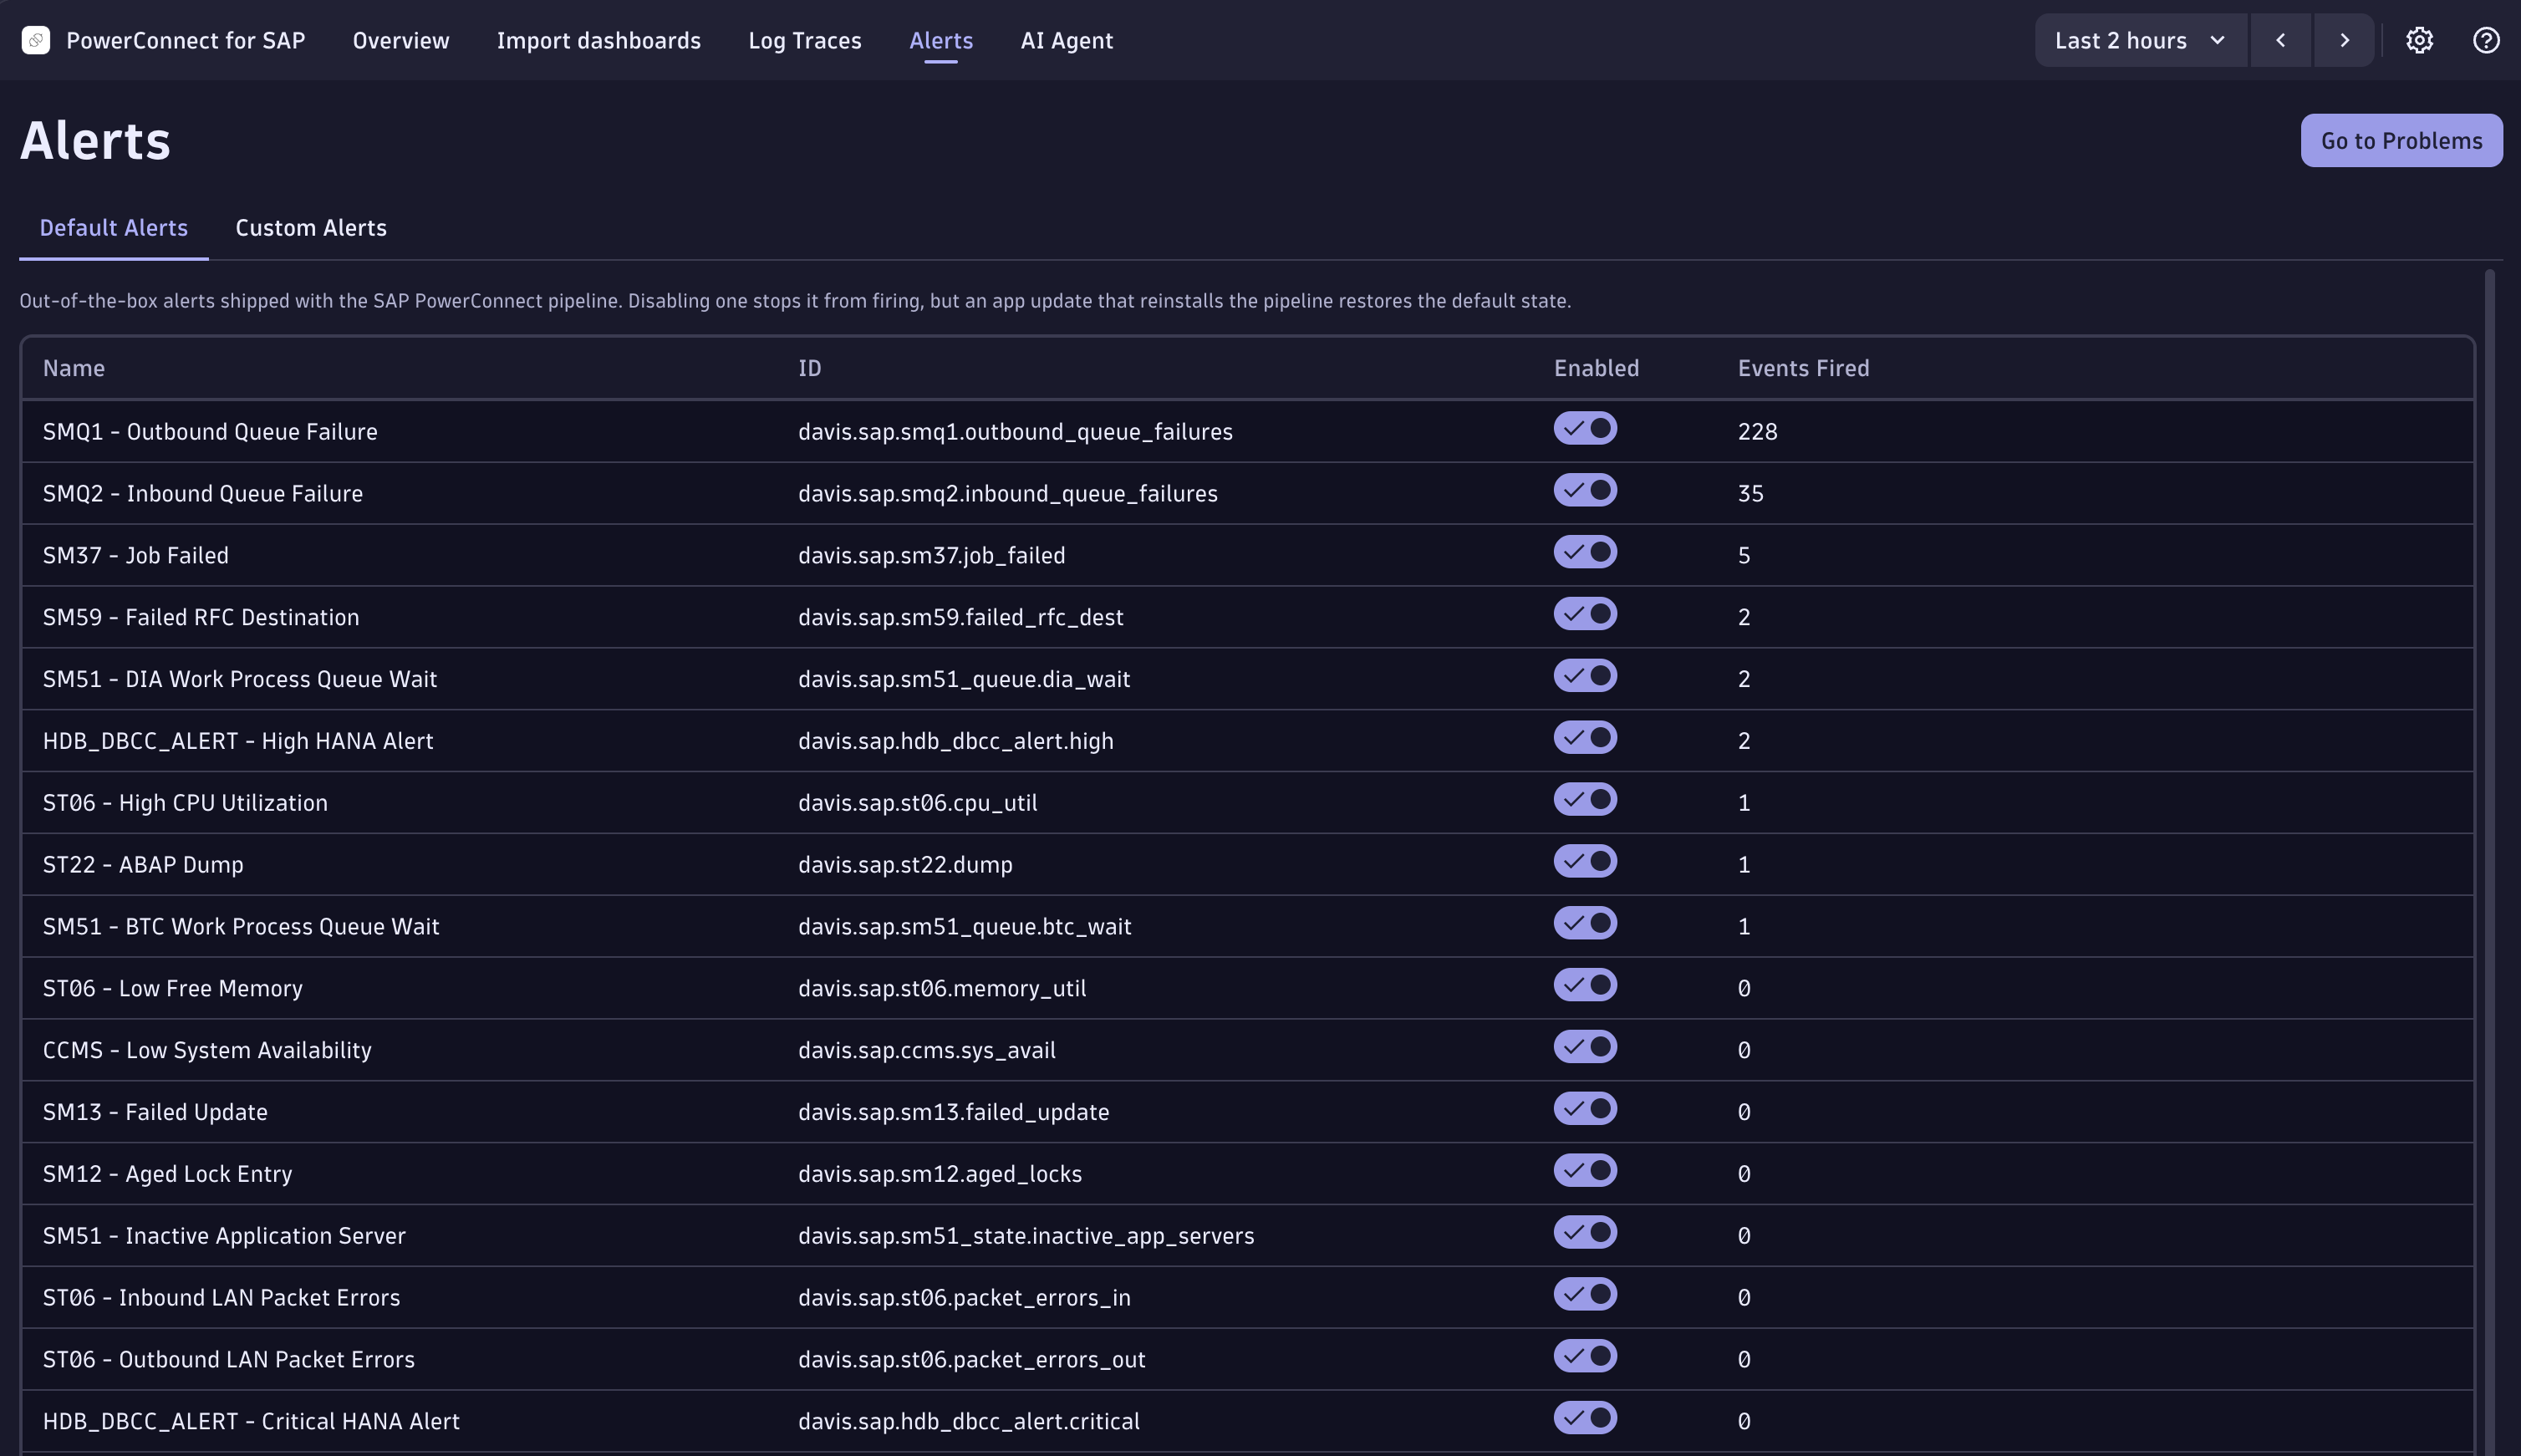Open settings via the gear icon
The height and width of the screenshot is (1456, 2521).
point(2419,40)
